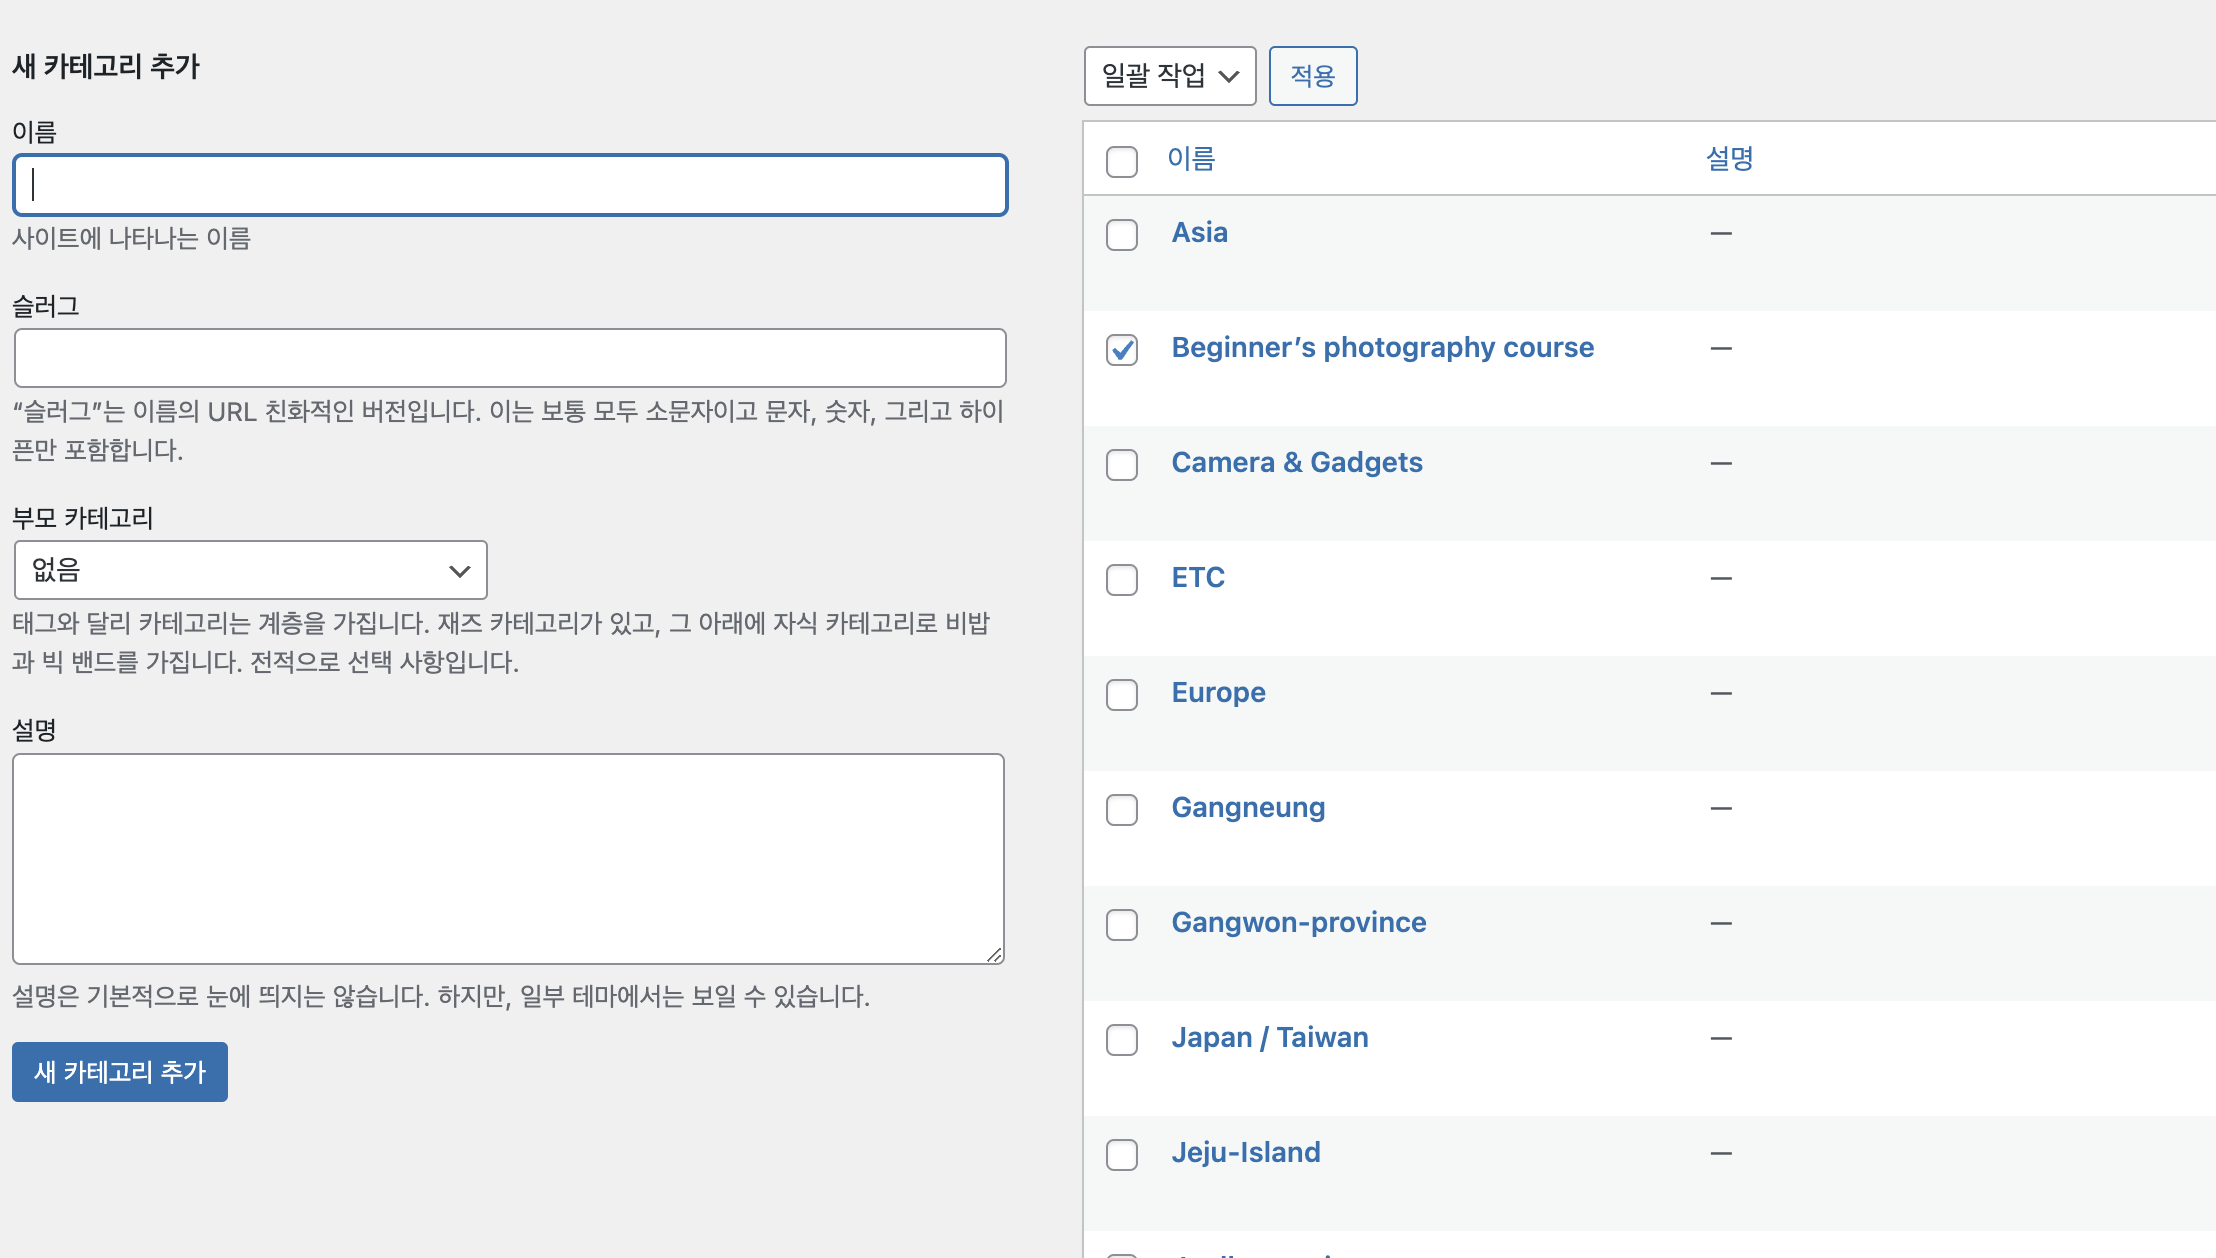Tick the Camera & Gadgets checkbox
Viewport: 2216px width, 1258px height.
pos(1122,465)
